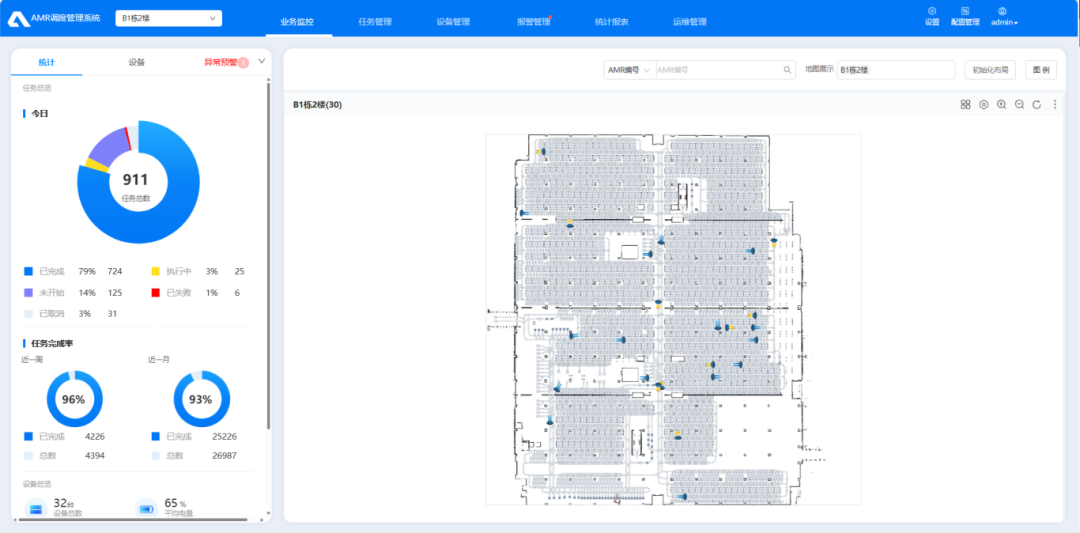Click the map zoom-in magnifier icon
The image size is (1080, 533).
(1001, 104)
